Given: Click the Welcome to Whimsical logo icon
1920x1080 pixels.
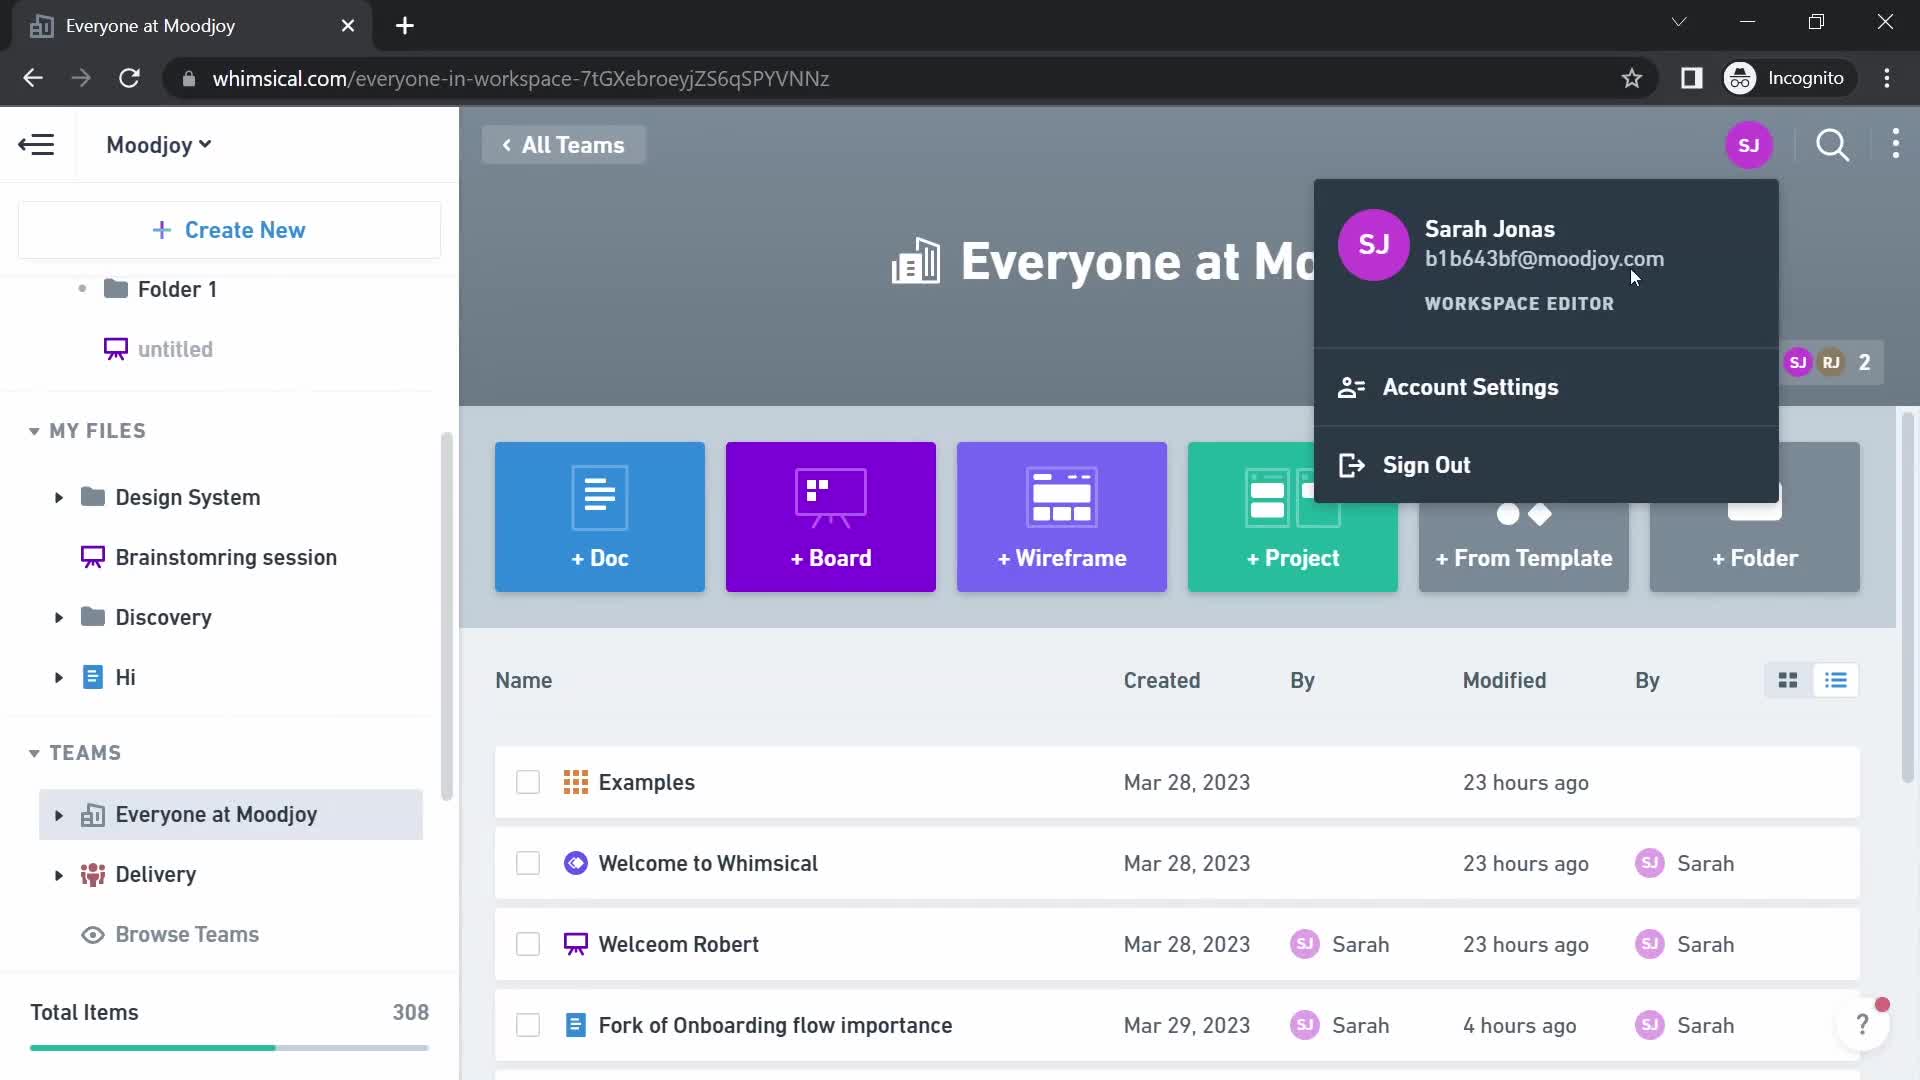Looking at the screenshot, I should click(575, 863).
